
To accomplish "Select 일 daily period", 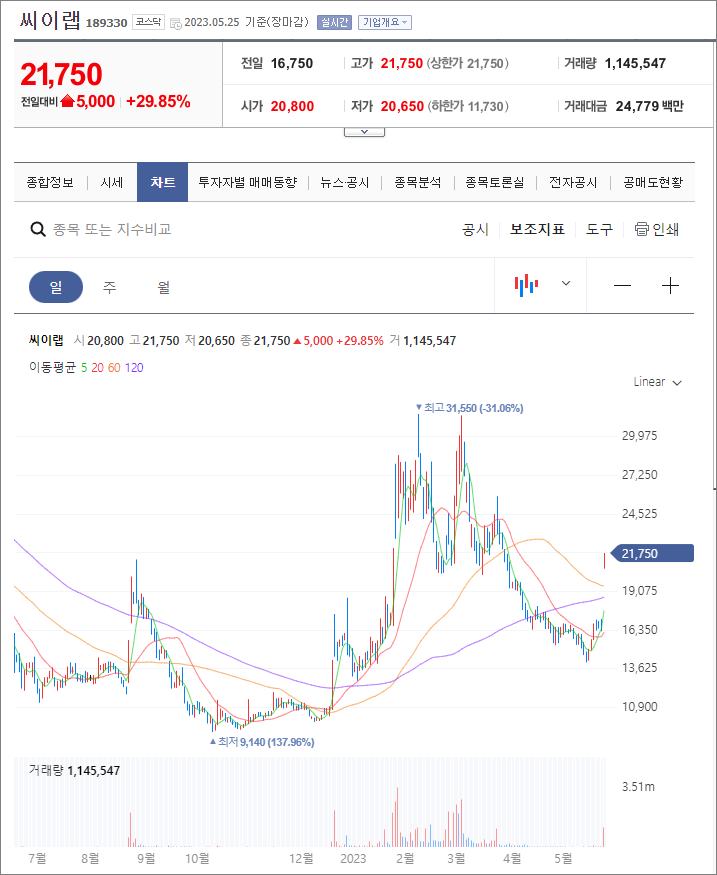I will (56, 287).
